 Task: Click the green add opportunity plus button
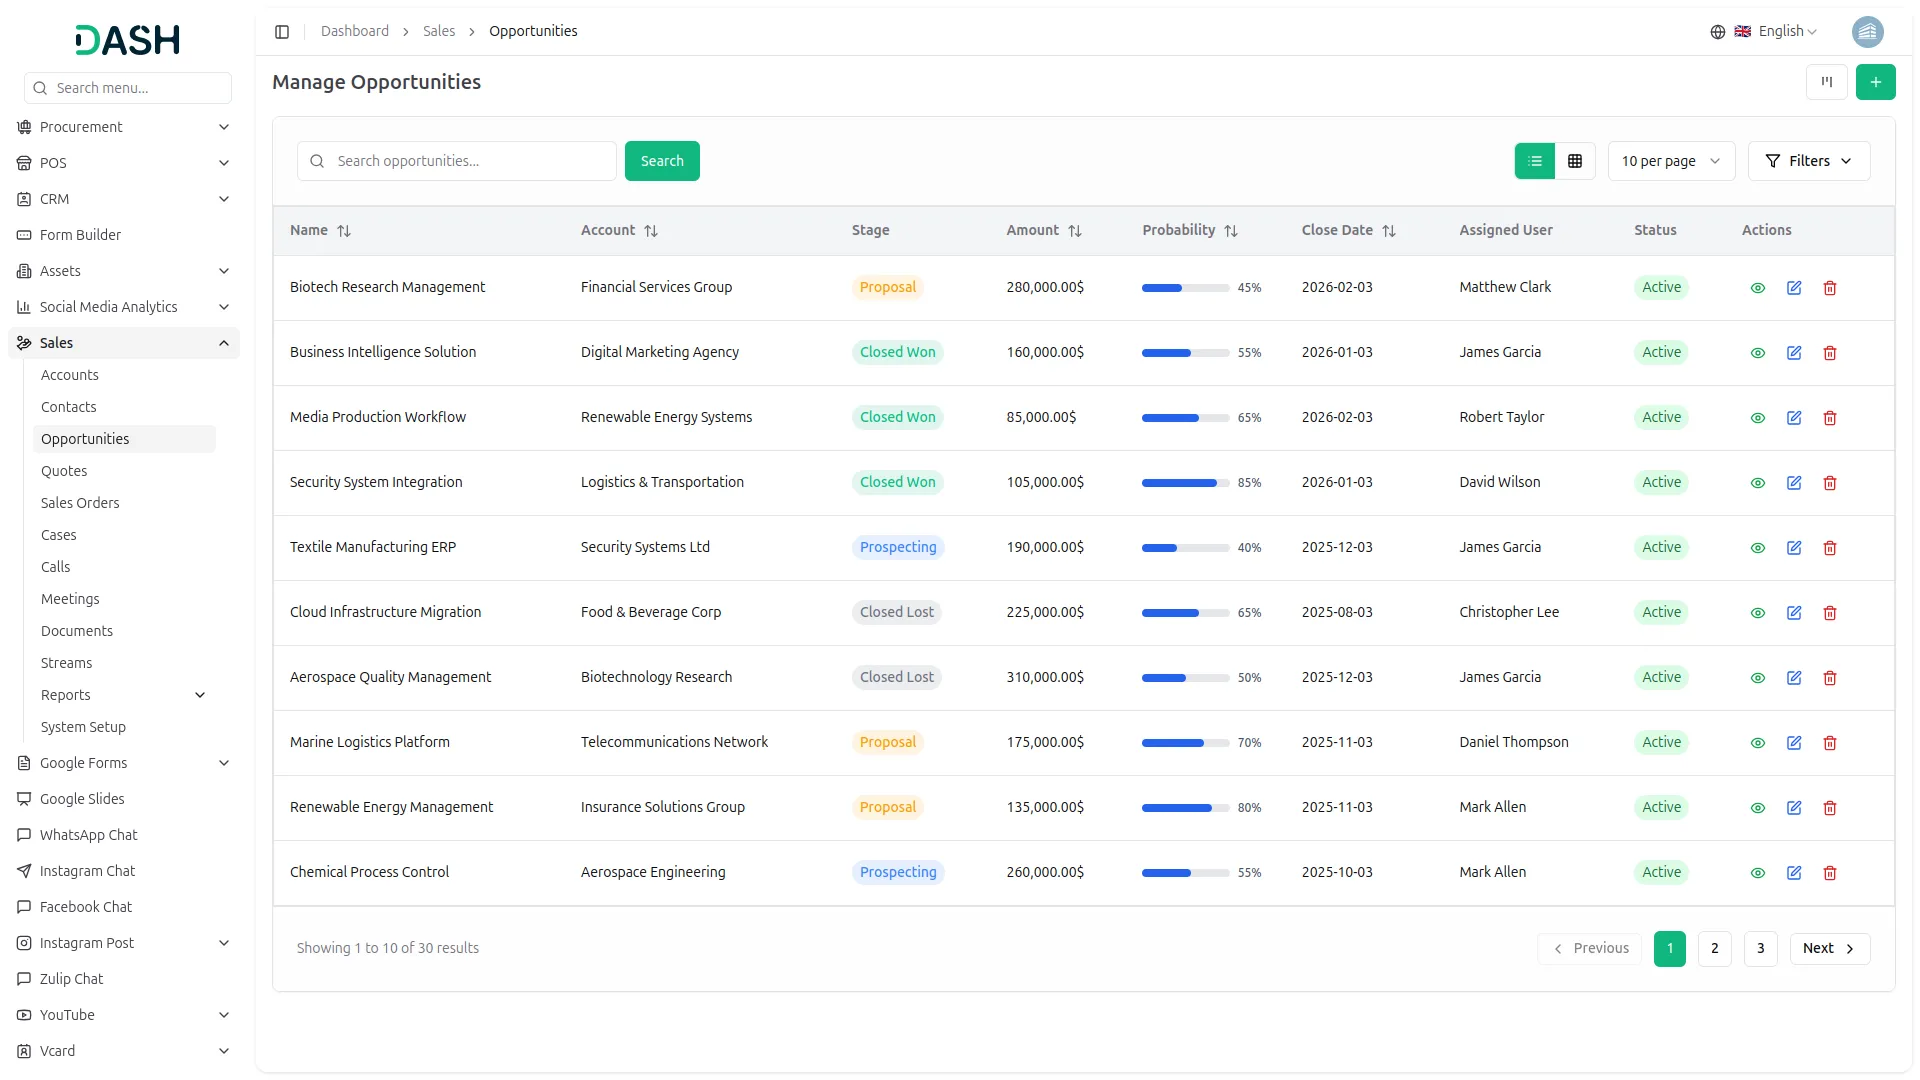point(1875,82)
